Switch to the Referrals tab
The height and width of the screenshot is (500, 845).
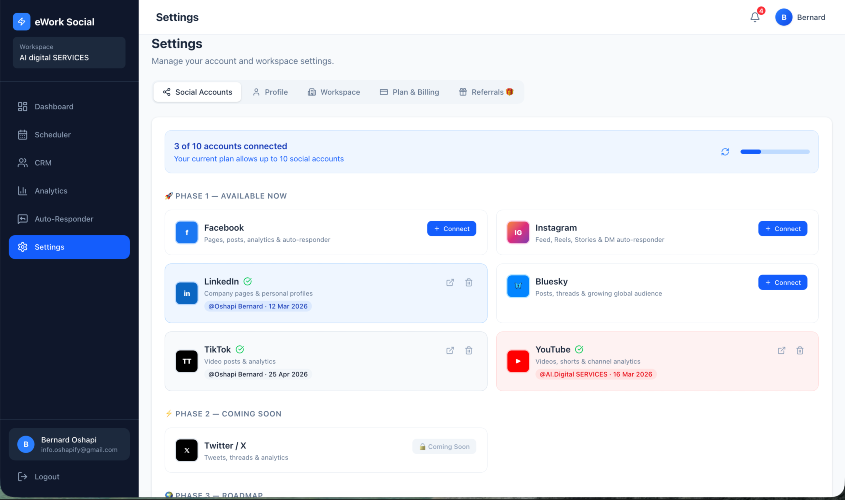tap(486, 92)
